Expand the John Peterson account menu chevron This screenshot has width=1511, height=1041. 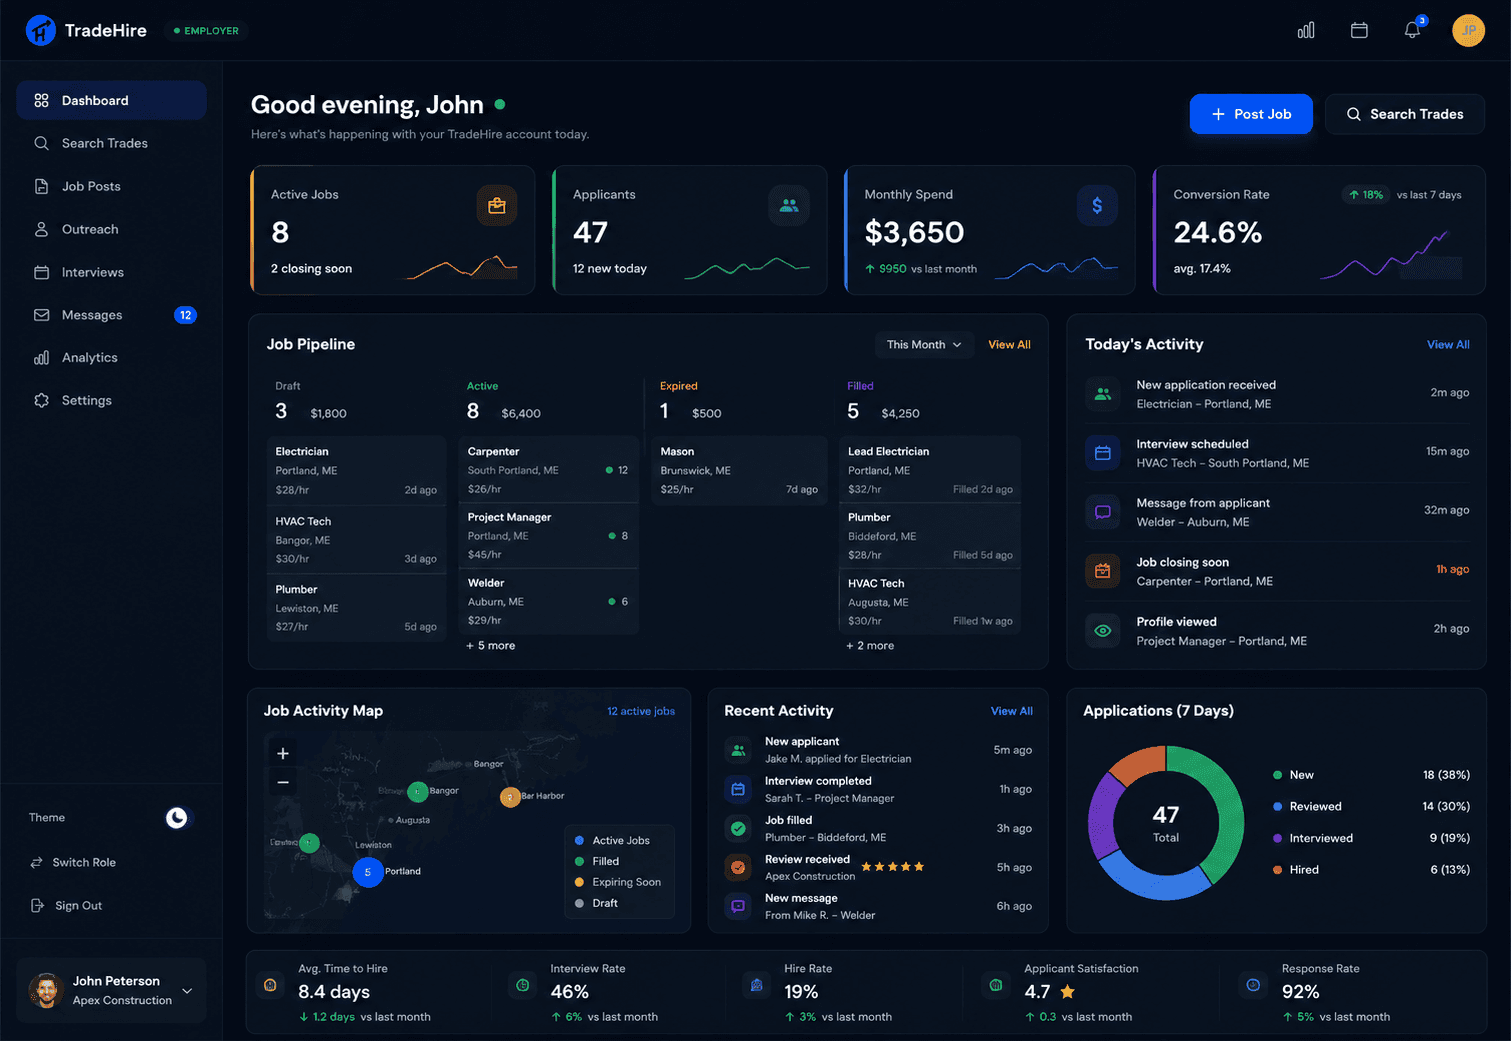point(187,991)
